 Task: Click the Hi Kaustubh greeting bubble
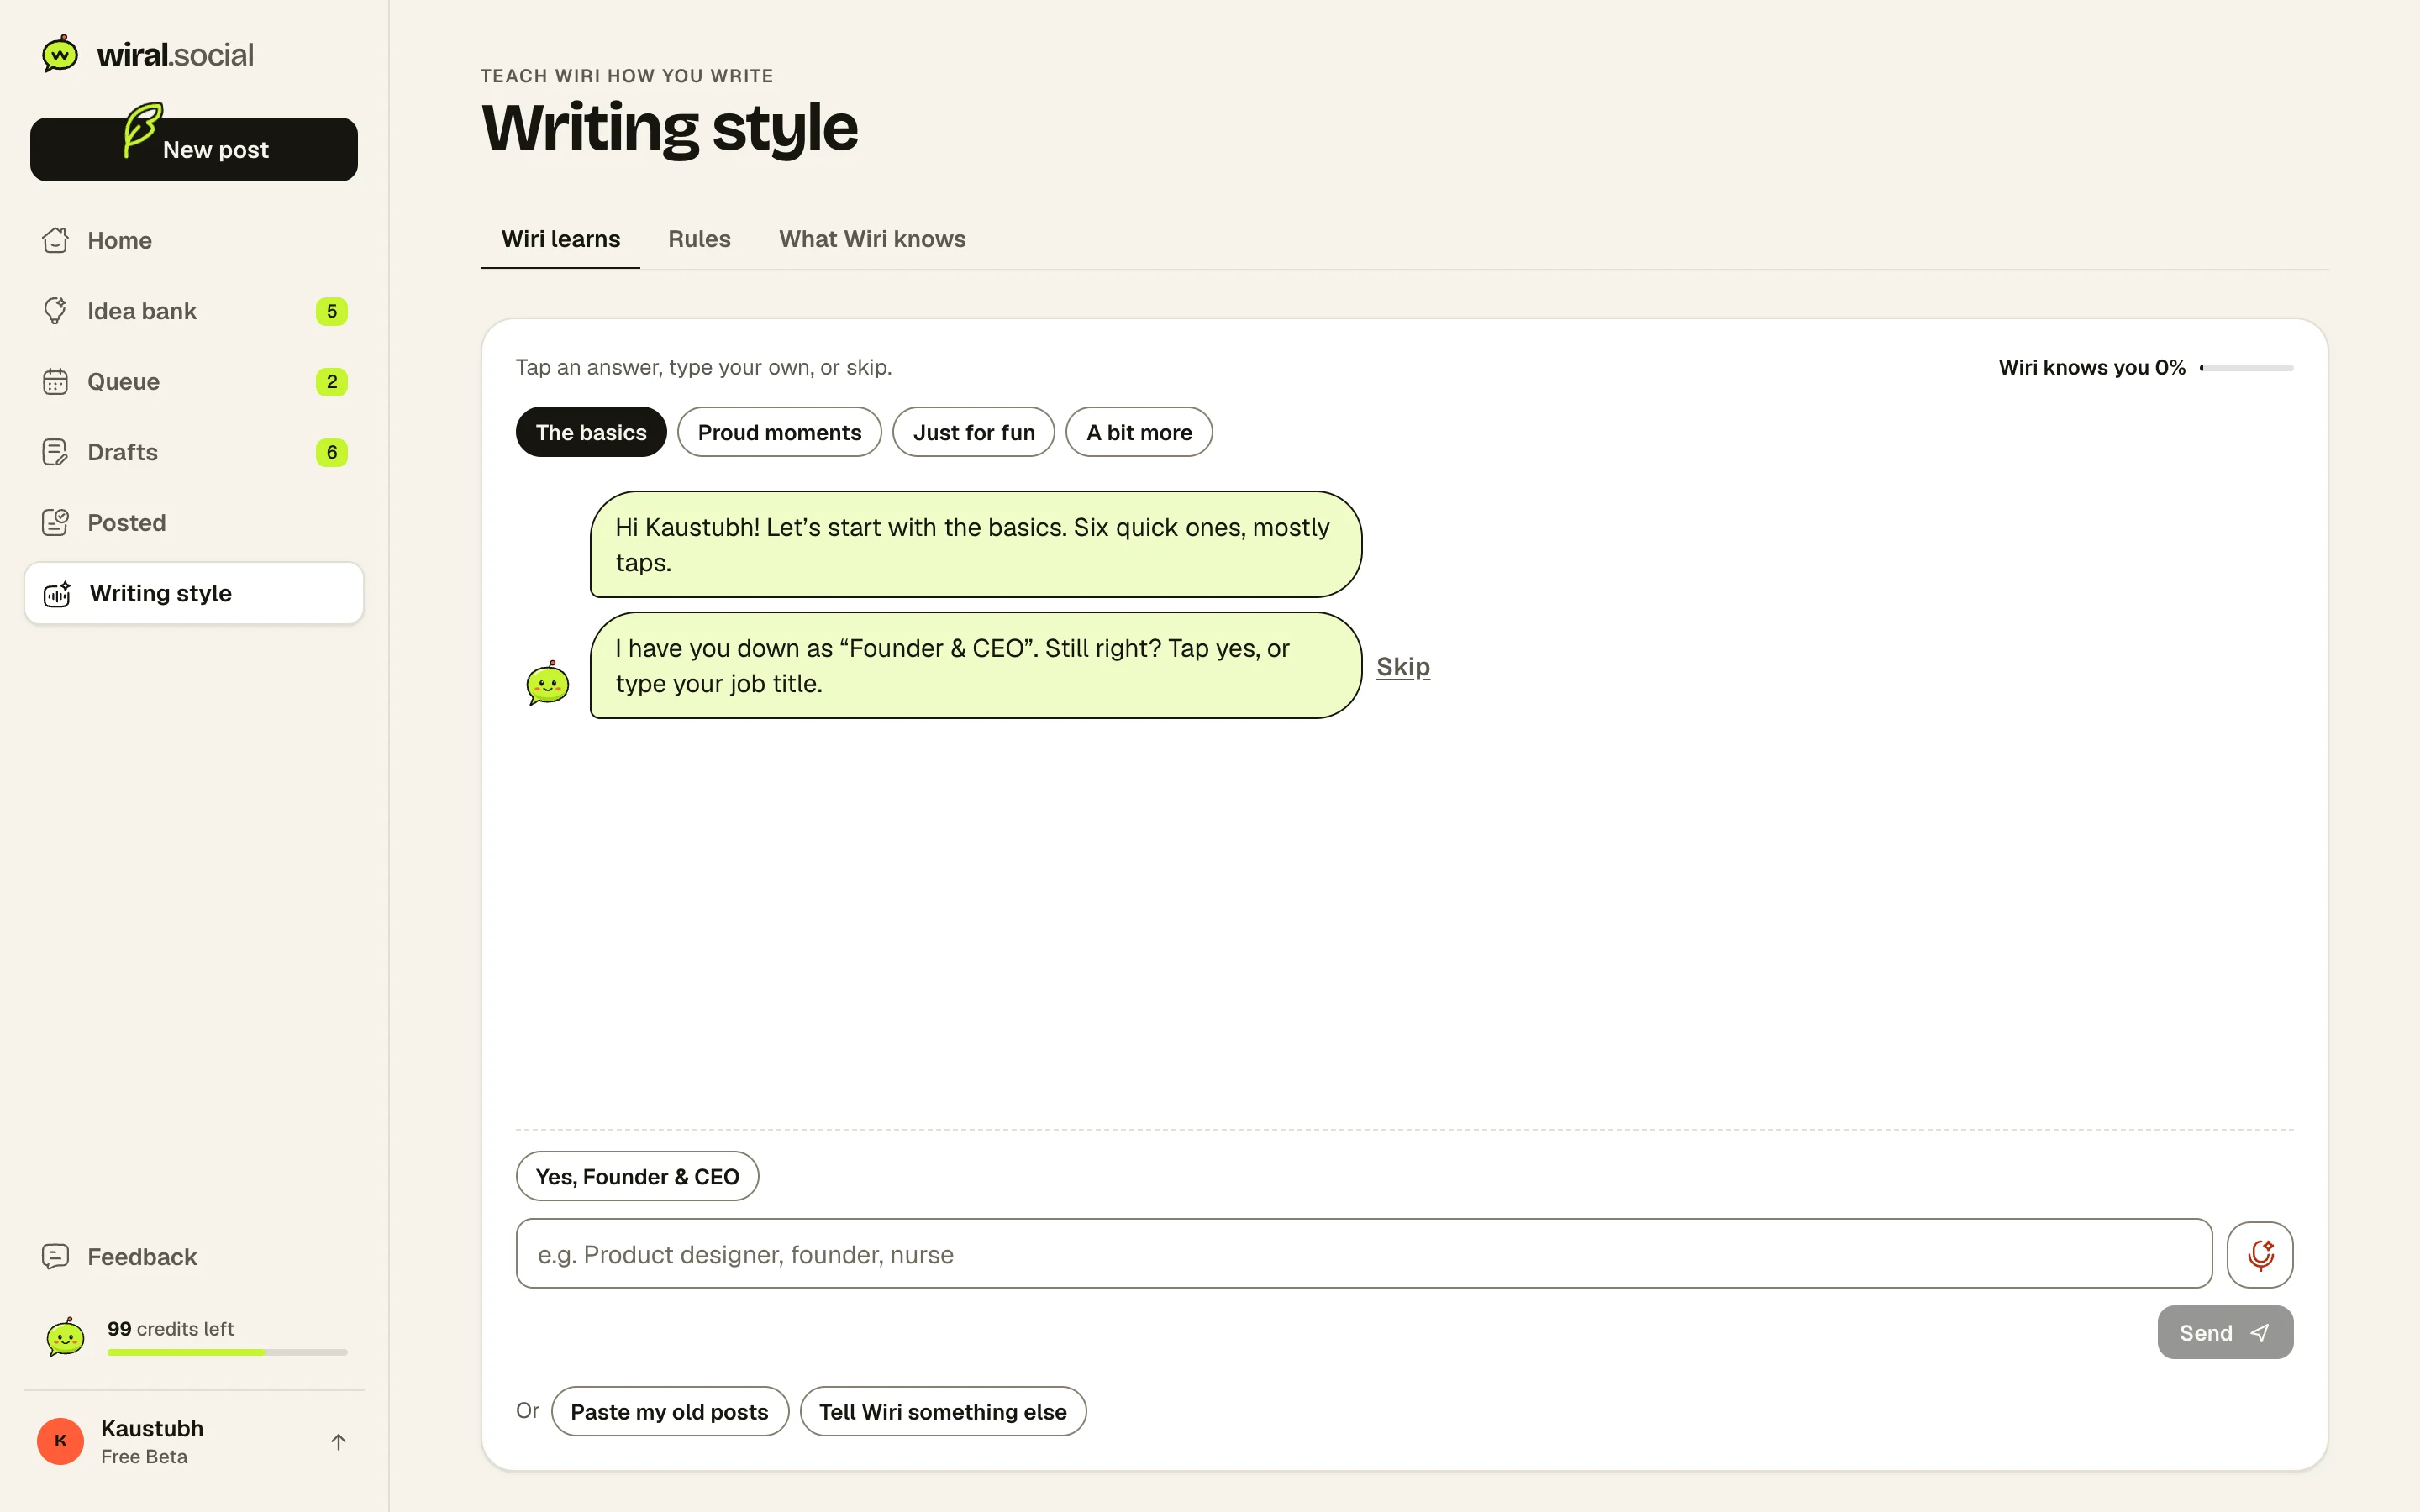(975, 544)
